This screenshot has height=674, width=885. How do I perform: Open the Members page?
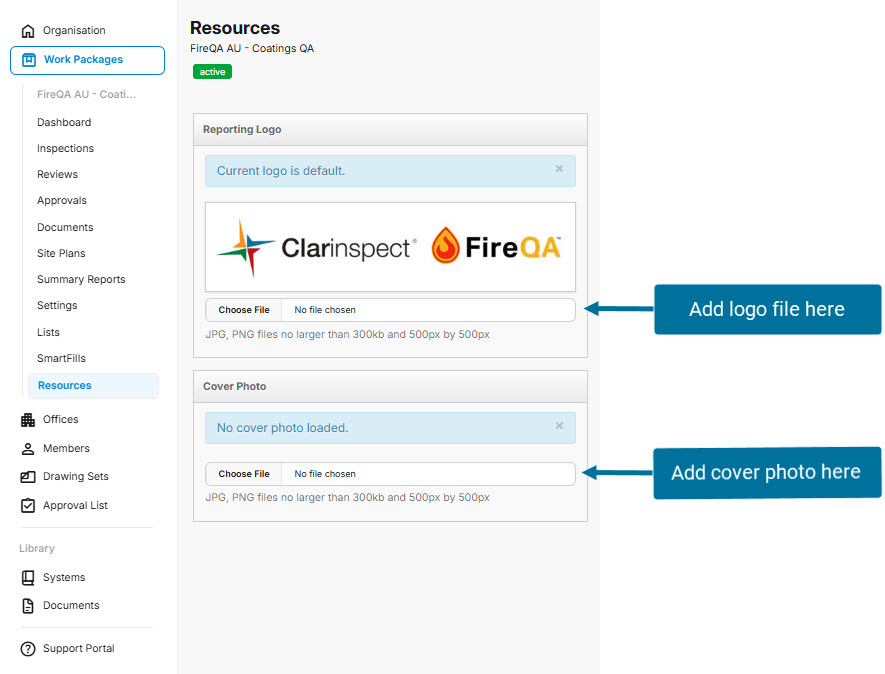click(x=66, y=448)
